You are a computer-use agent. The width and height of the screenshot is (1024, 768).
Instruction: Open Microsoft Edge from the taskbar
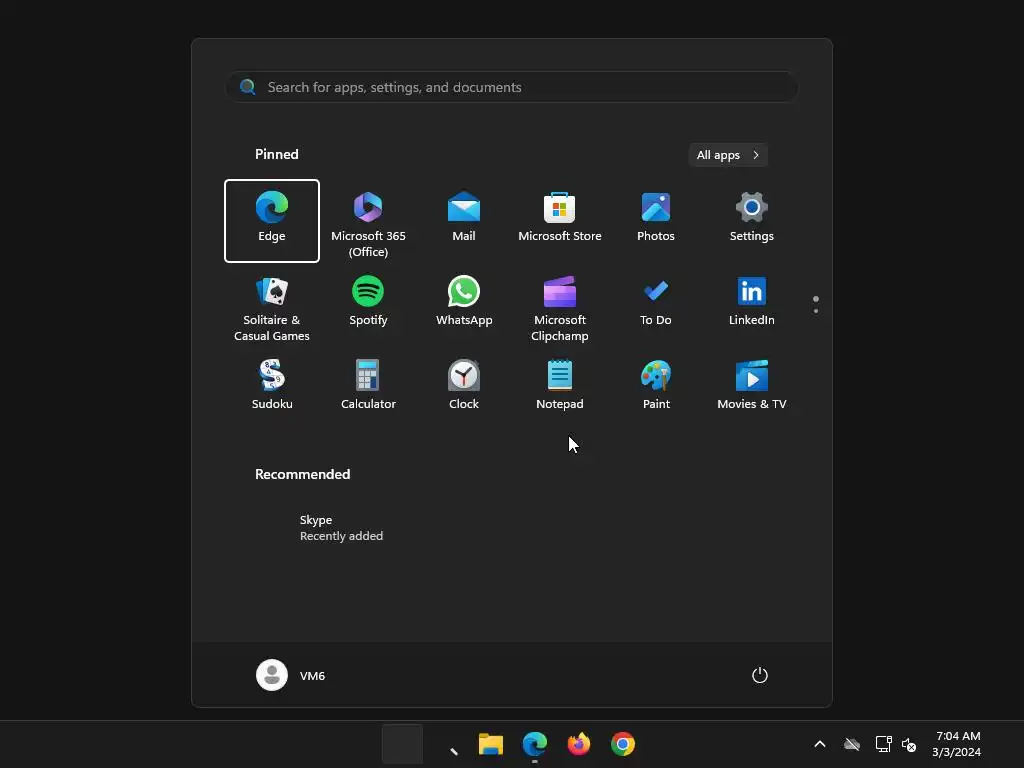coord(535,744)
